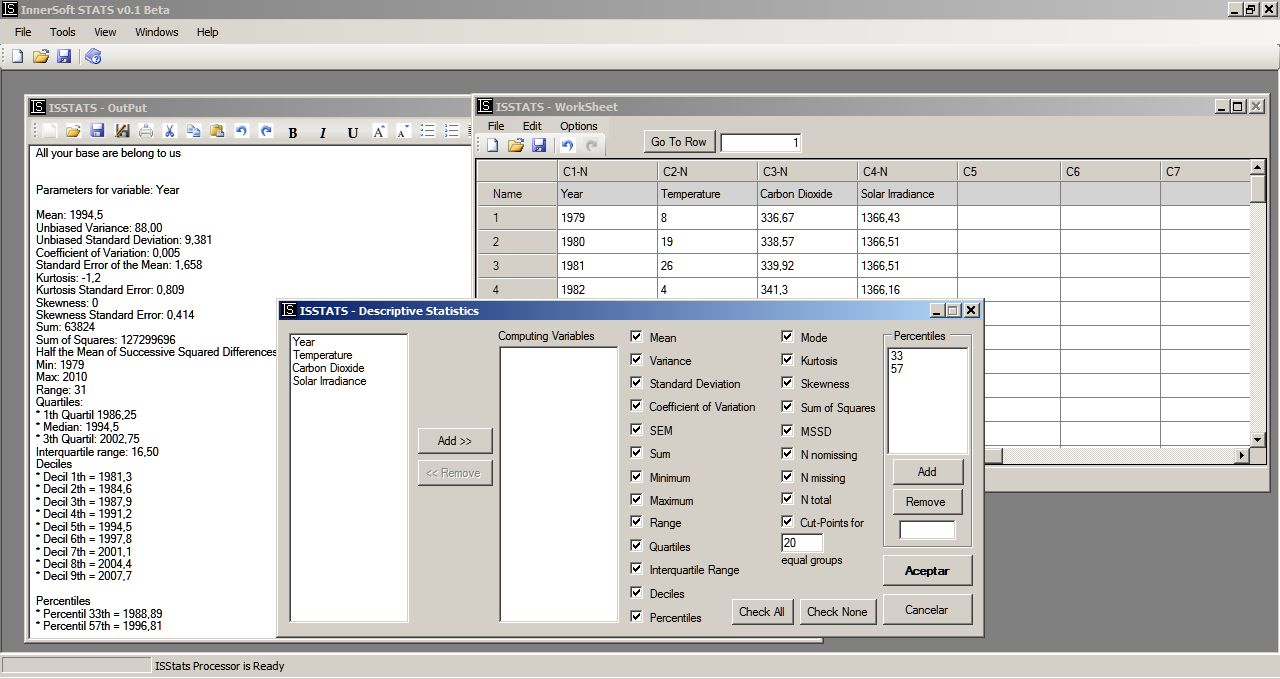1280x679 pixels.
Task: Click the New document icon in the OutPut window
Action: pyautogui.click(x=50, y=131)
